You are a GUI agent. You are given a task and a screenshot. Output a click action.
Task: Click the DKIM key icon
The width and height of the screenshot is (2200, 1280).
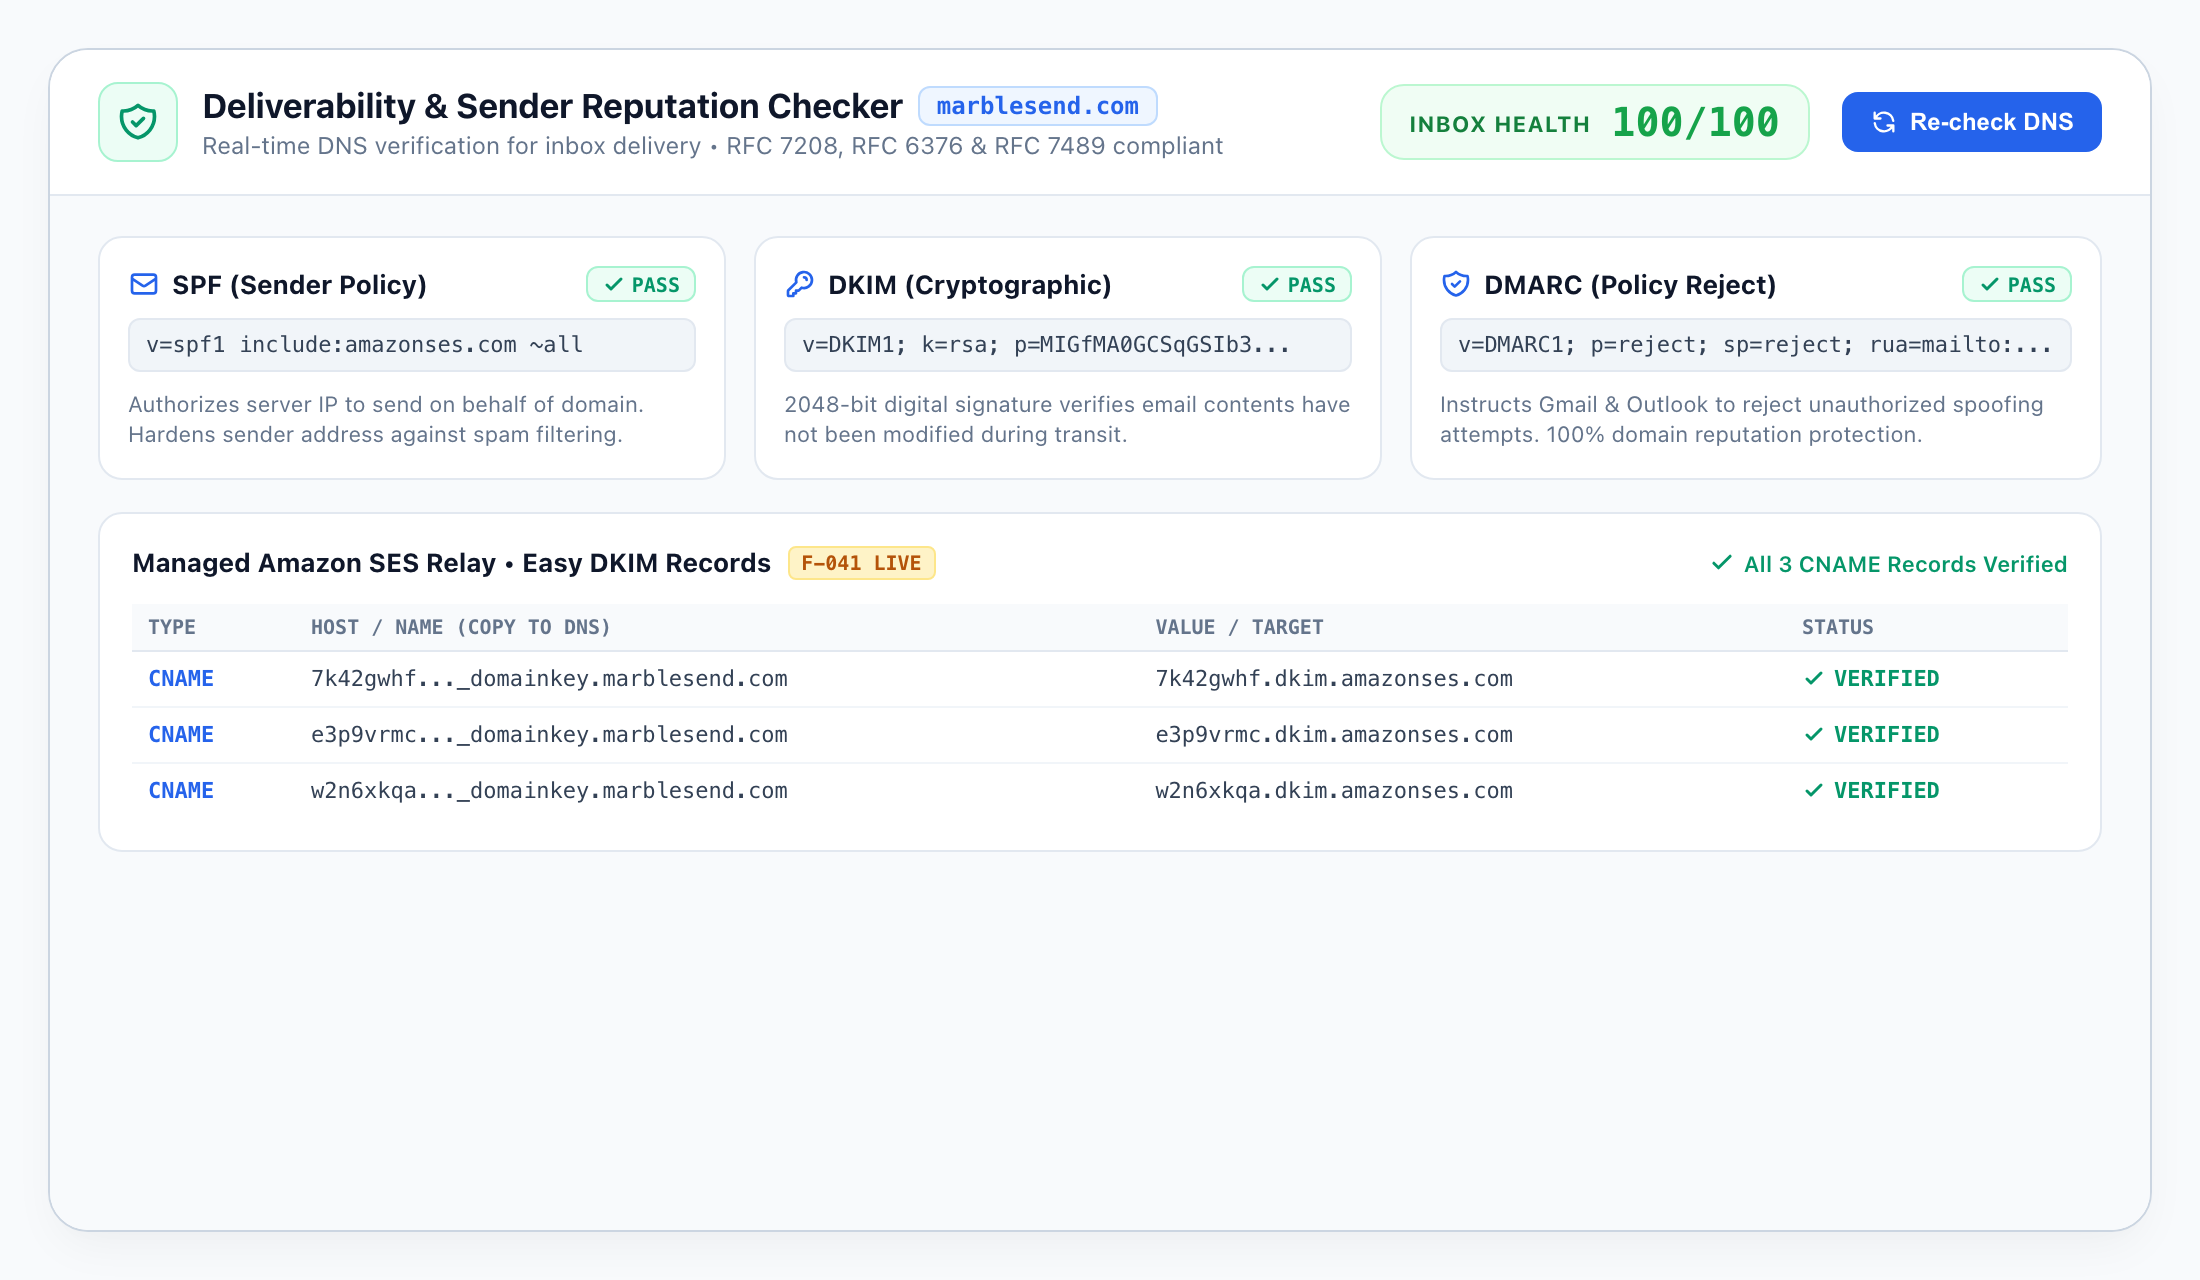[x=800, y=285]
